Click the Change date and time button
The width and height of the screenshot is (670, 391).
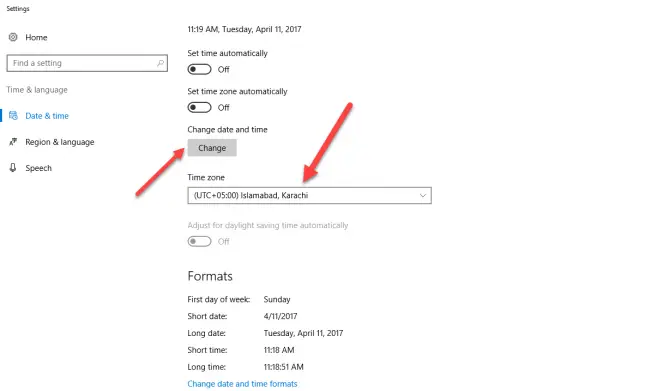click(x=212, y=148)
